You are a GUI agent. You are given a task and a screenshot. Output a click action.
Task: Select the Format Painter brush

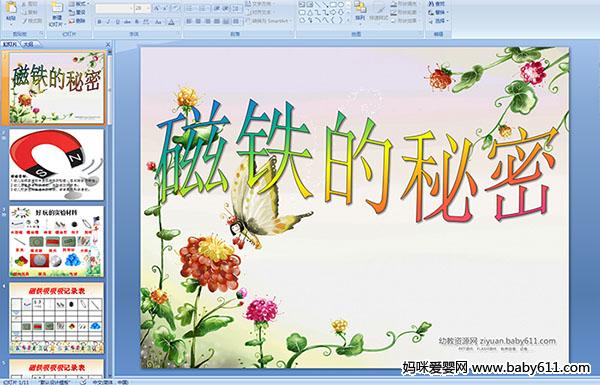point(24,21)
